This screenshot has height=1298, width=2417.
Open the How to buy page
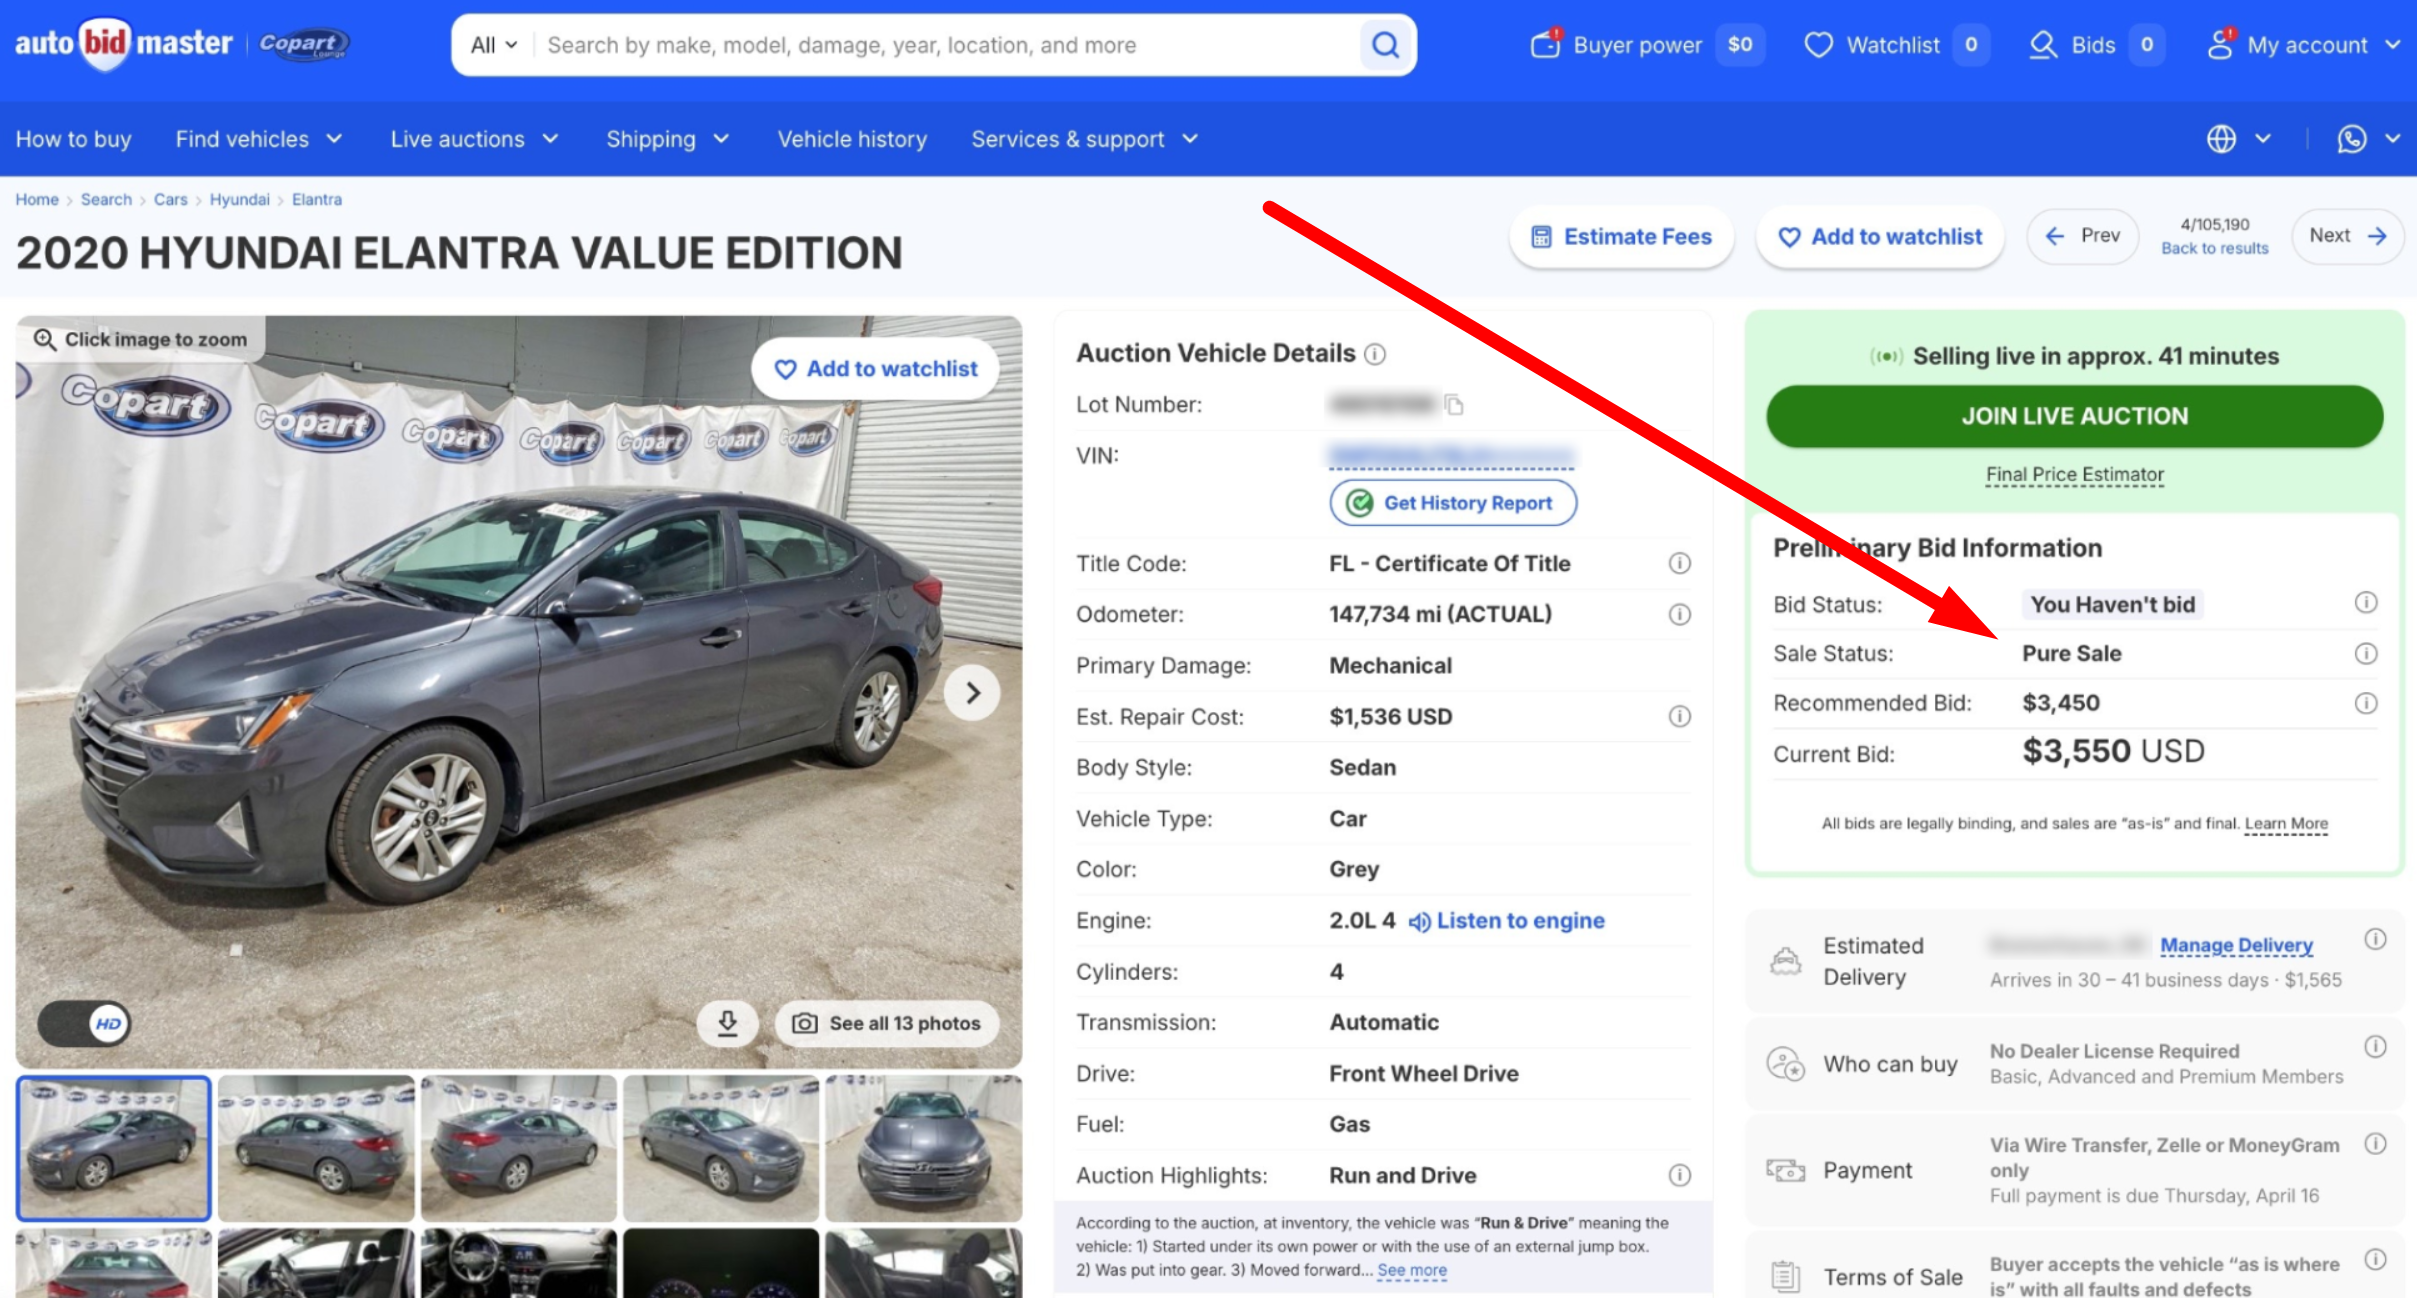[x=74, y=139]
